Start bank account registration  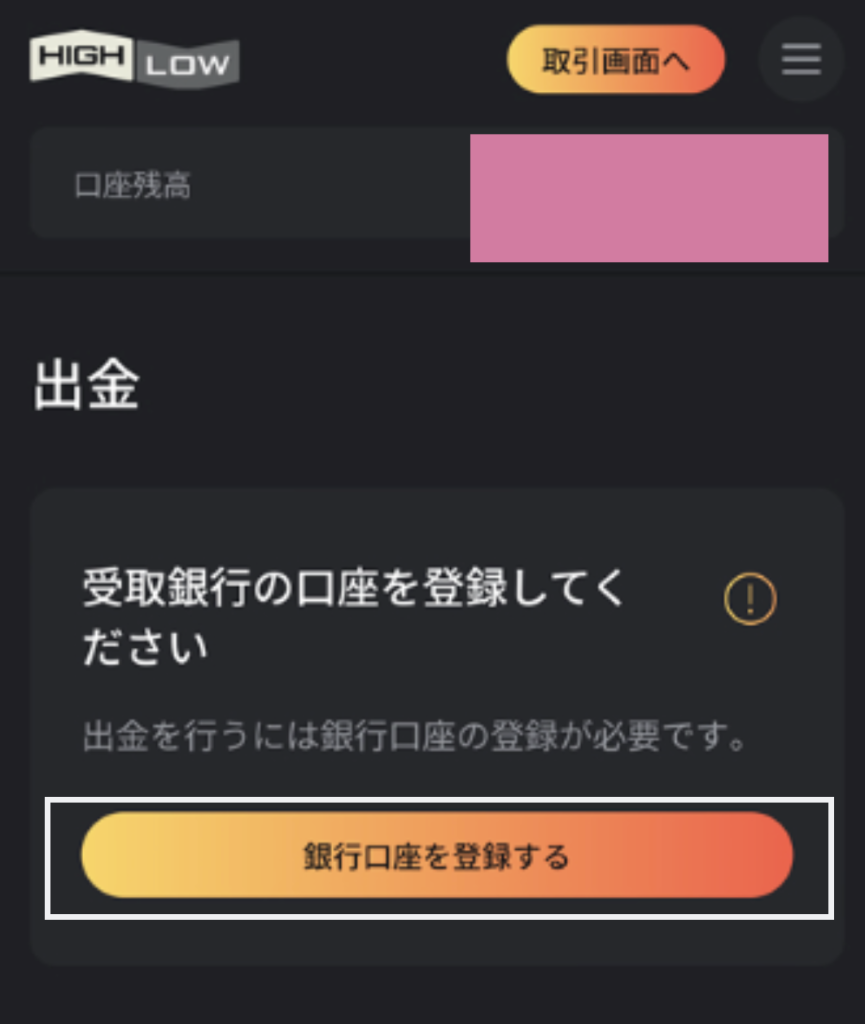[x=437, y=856]
